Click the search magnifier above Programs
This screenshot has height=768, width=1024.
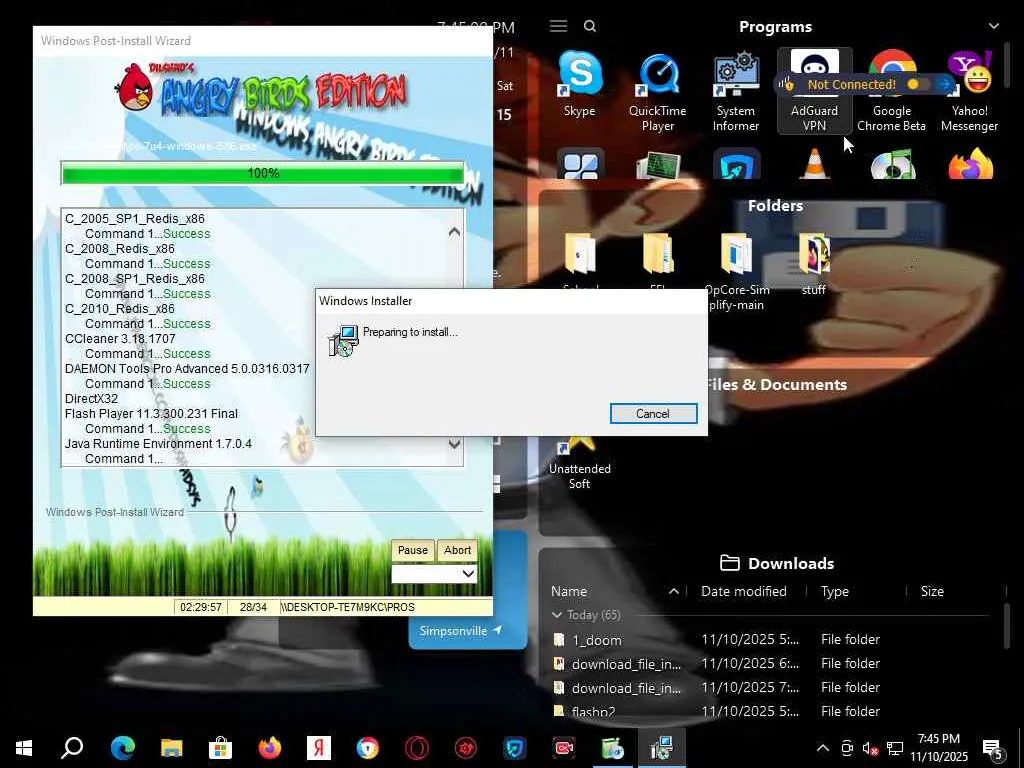[590, 26]
